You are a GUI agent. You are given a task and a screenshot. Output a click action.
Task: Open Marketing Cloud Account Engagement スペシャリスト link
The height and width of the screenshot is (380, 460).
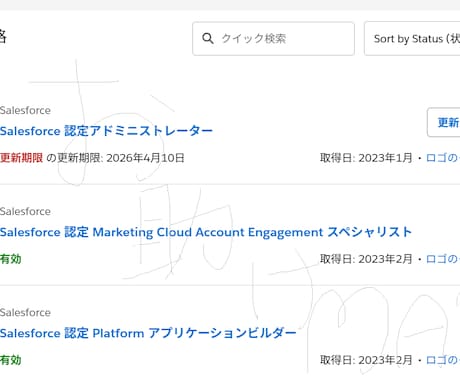pyautogui.click(x=206, y=232)
